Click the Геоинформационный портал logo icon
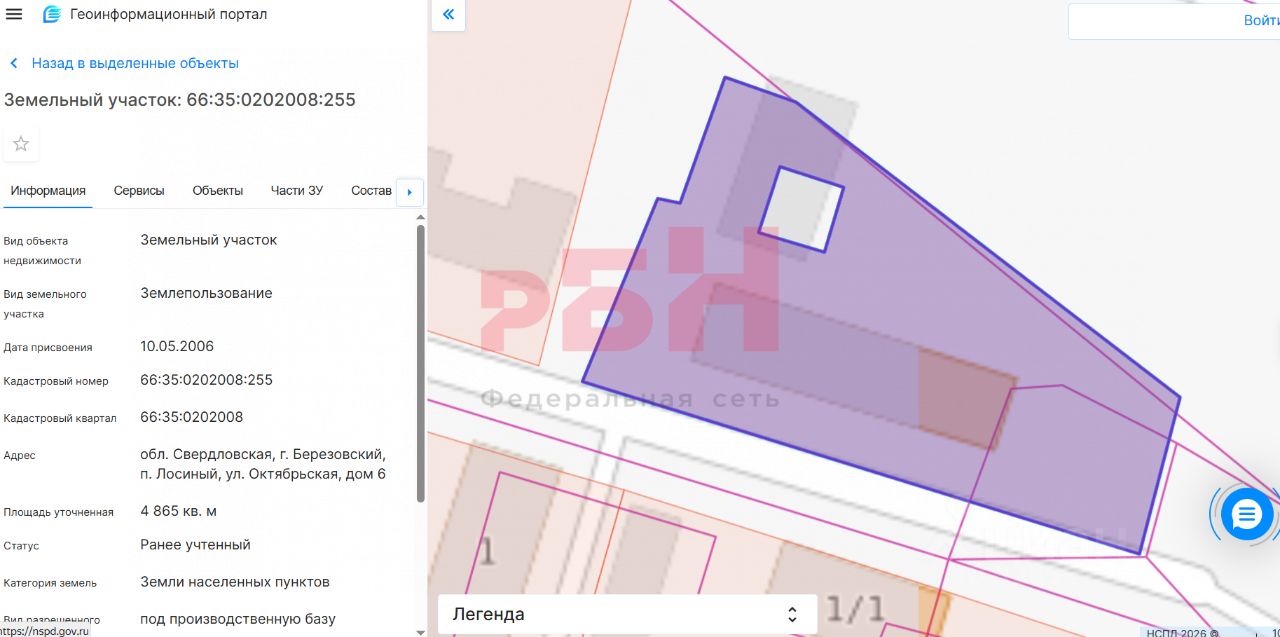 coord(51,14)
